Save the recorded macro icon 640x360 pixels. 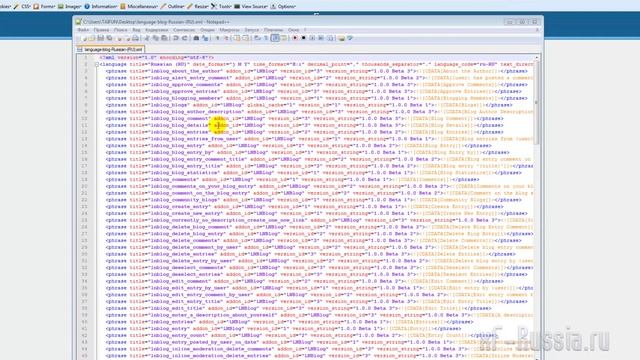(x=330, y=38)
